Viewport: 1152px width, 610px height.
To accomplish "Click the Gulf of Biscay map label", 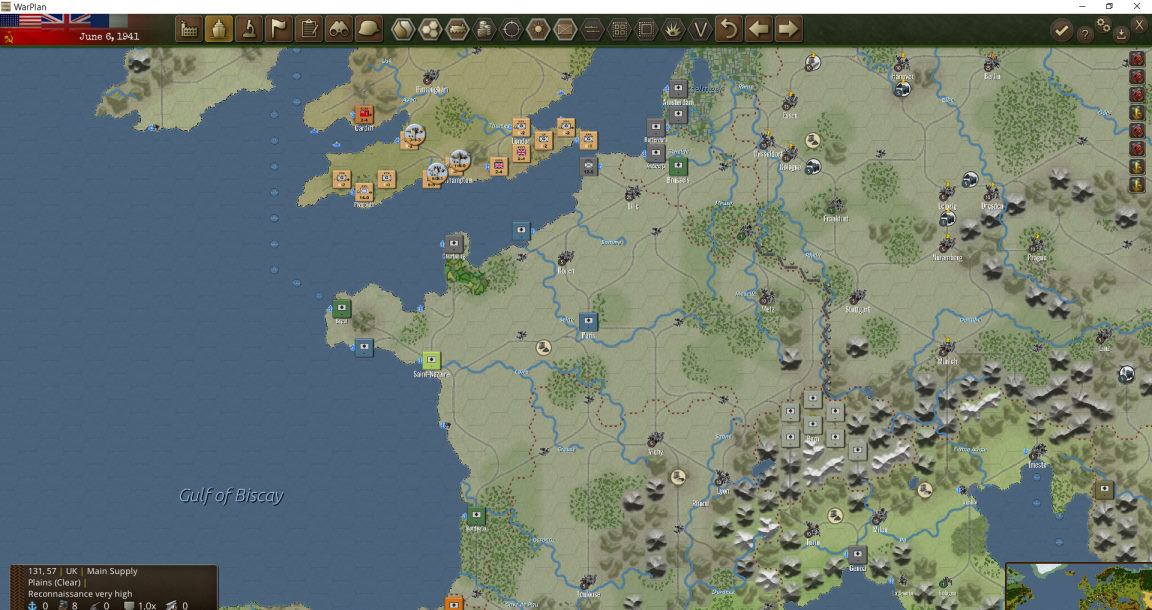I will tap(231, 496).
